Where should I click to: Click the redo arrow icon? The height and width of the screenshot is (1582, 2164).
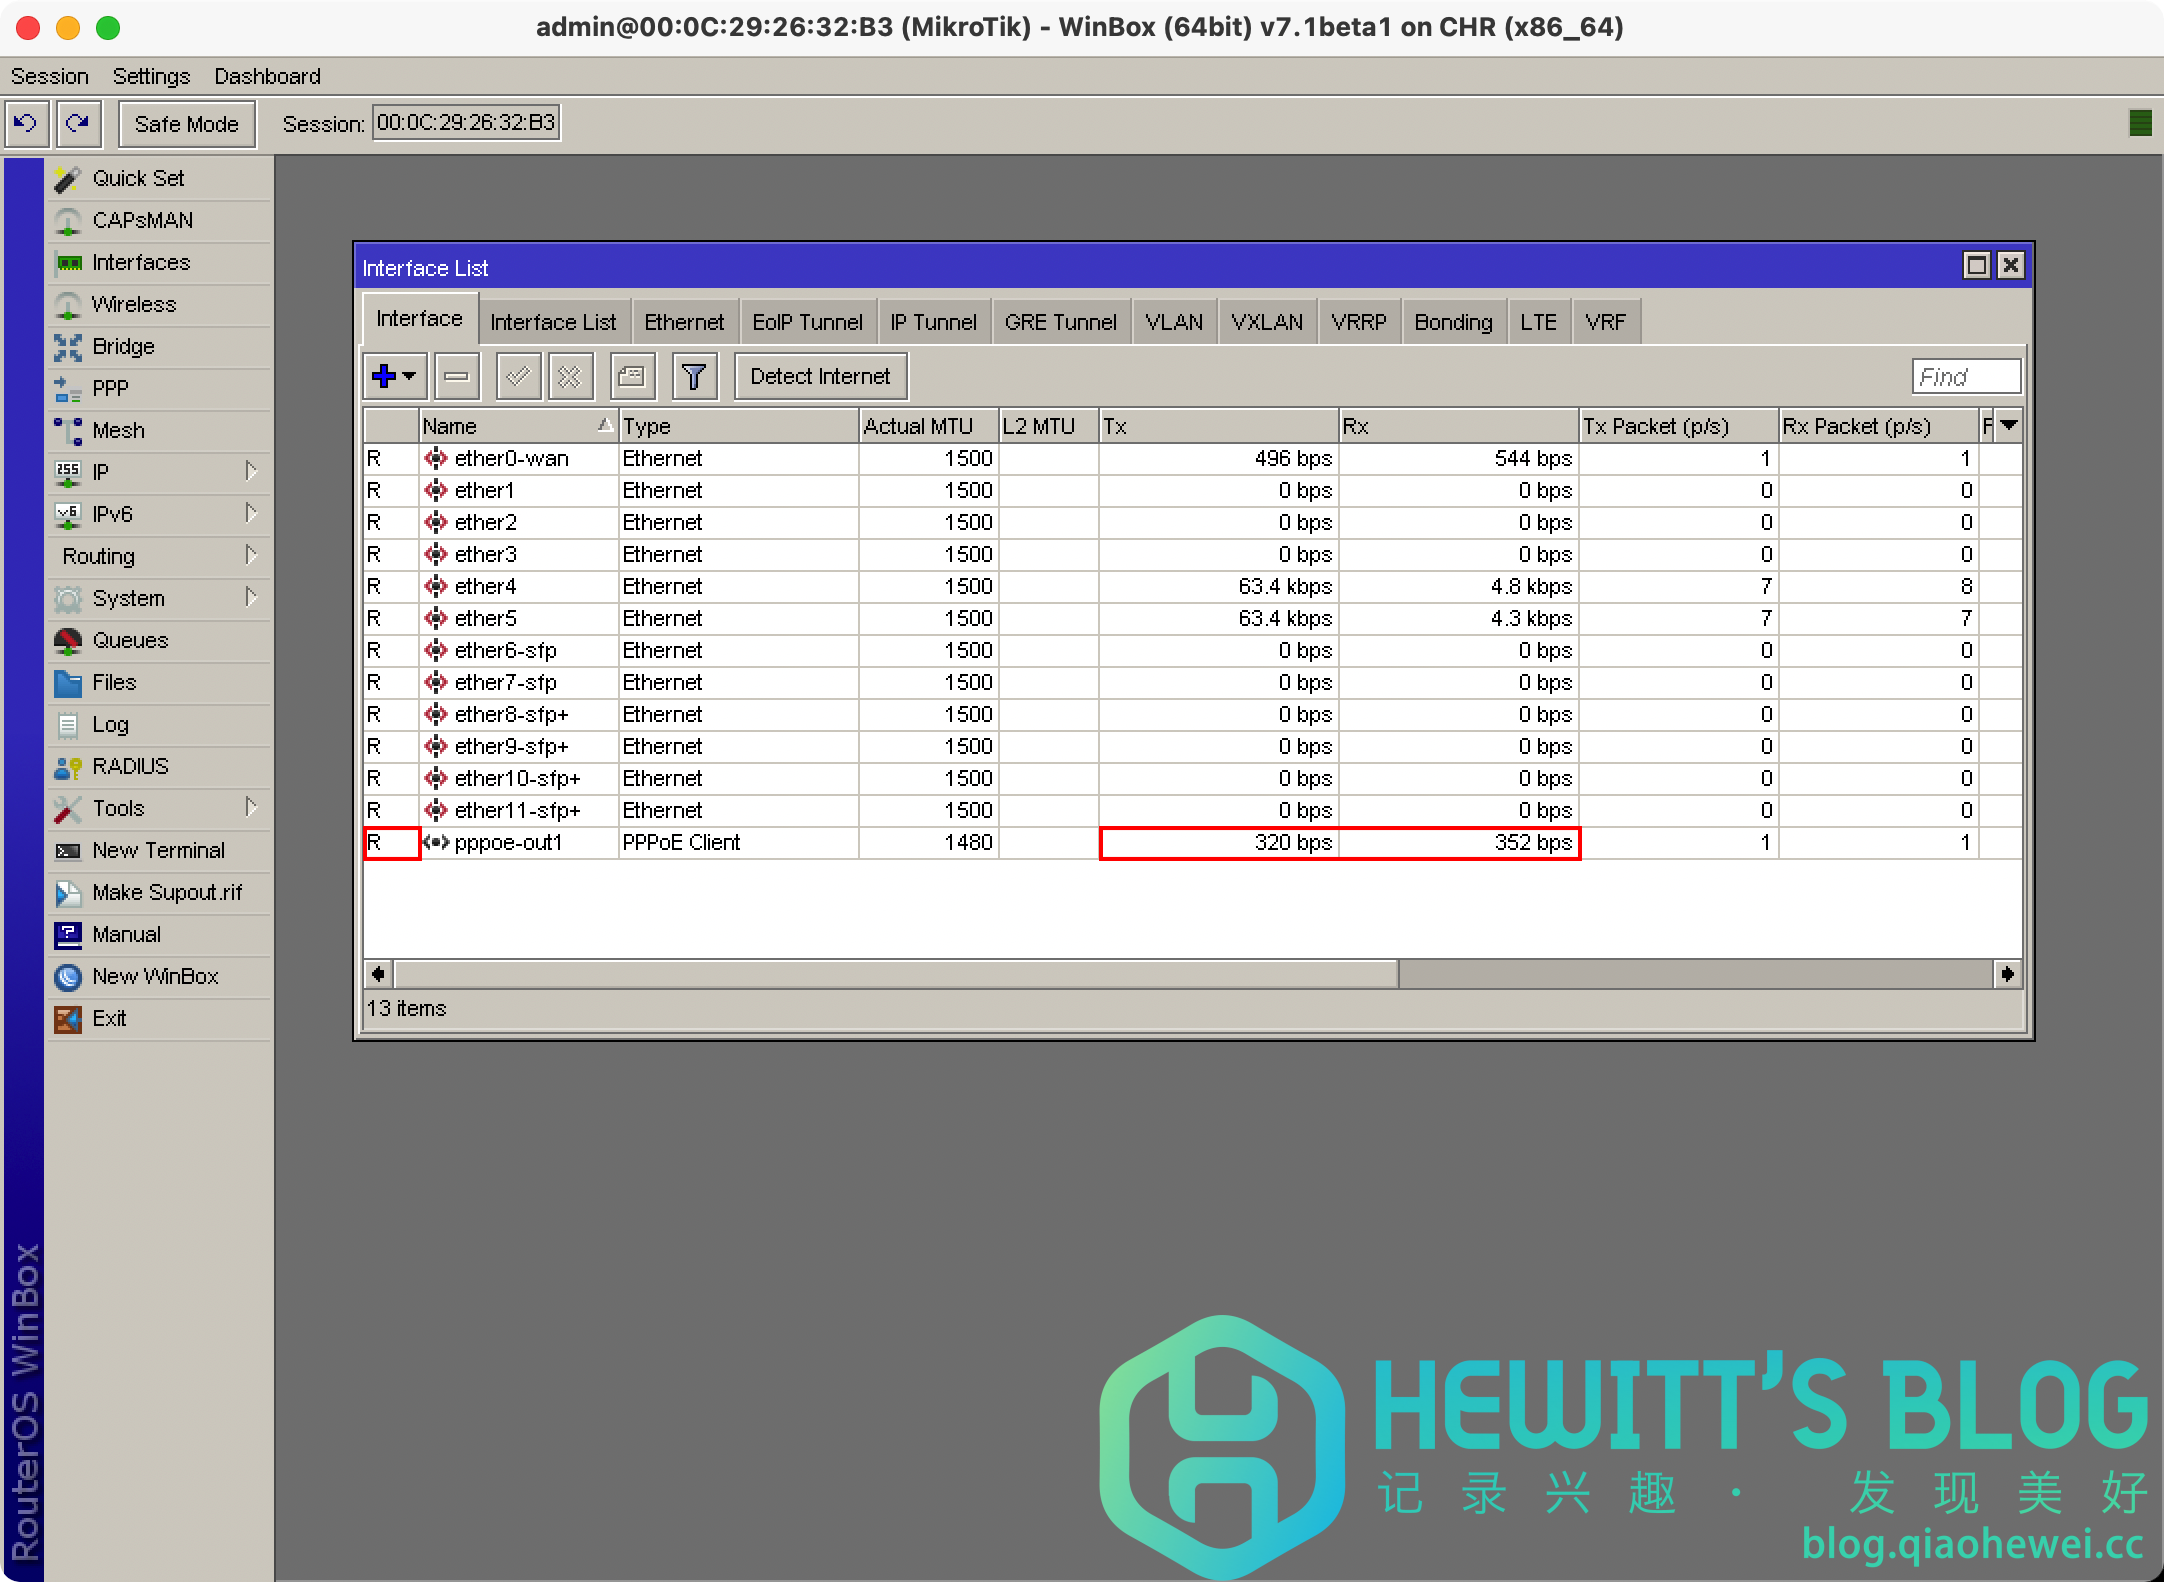78,124
